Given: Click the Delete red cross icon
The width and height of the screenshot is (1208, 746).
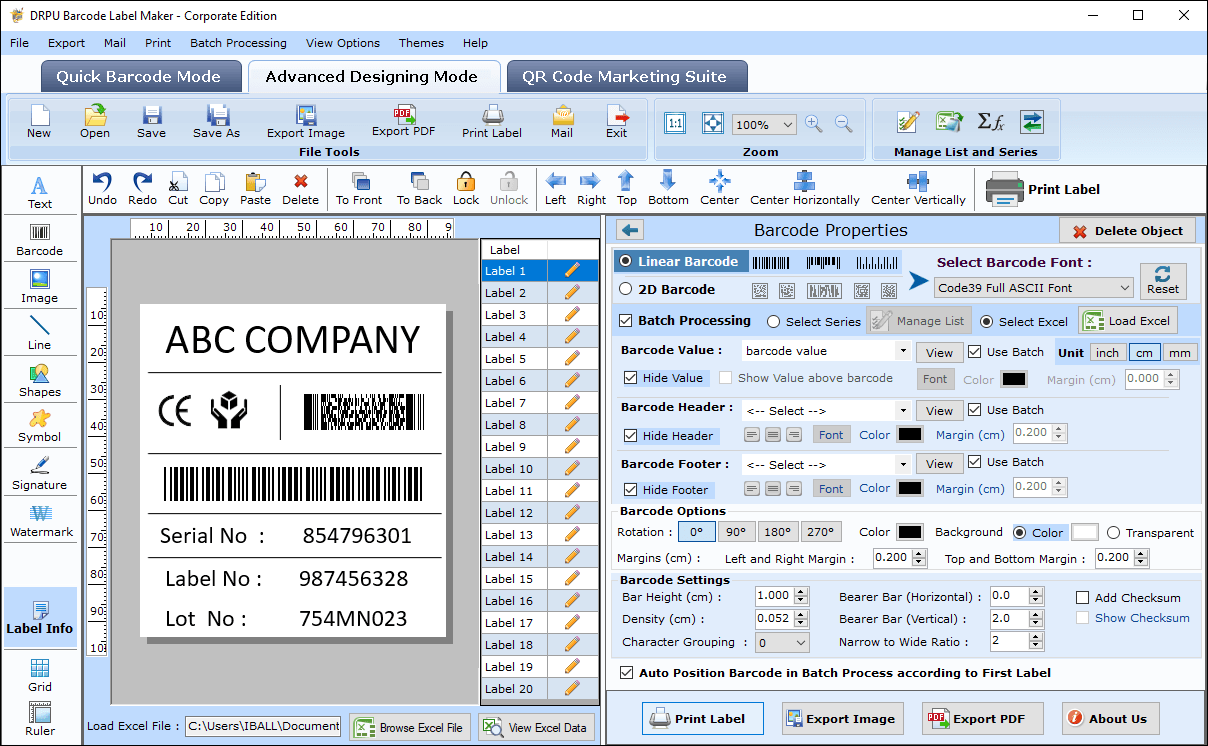Looking at the screenshot, I should point(300,188).
